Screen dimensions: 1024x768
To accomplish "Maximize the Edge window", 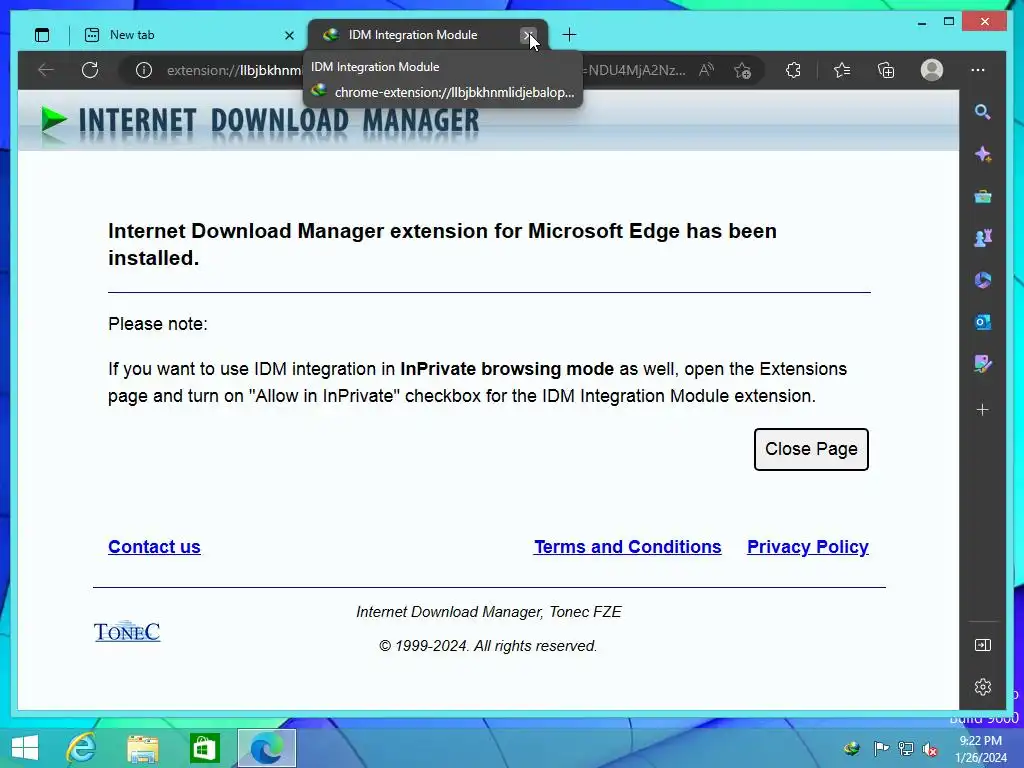I will [949, 22].
